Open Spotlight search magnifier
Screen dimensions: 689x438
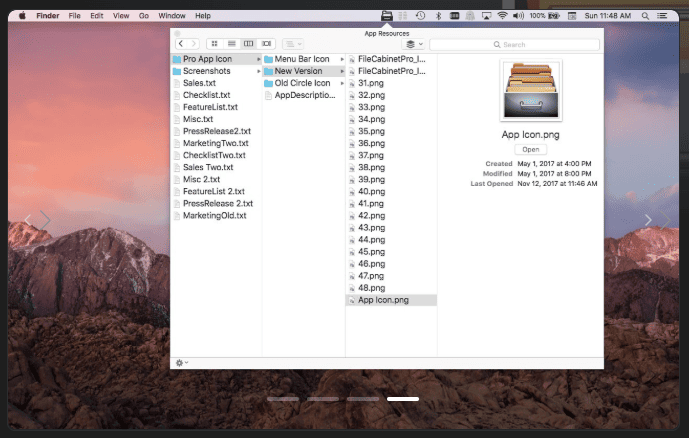tap(645, 16)
